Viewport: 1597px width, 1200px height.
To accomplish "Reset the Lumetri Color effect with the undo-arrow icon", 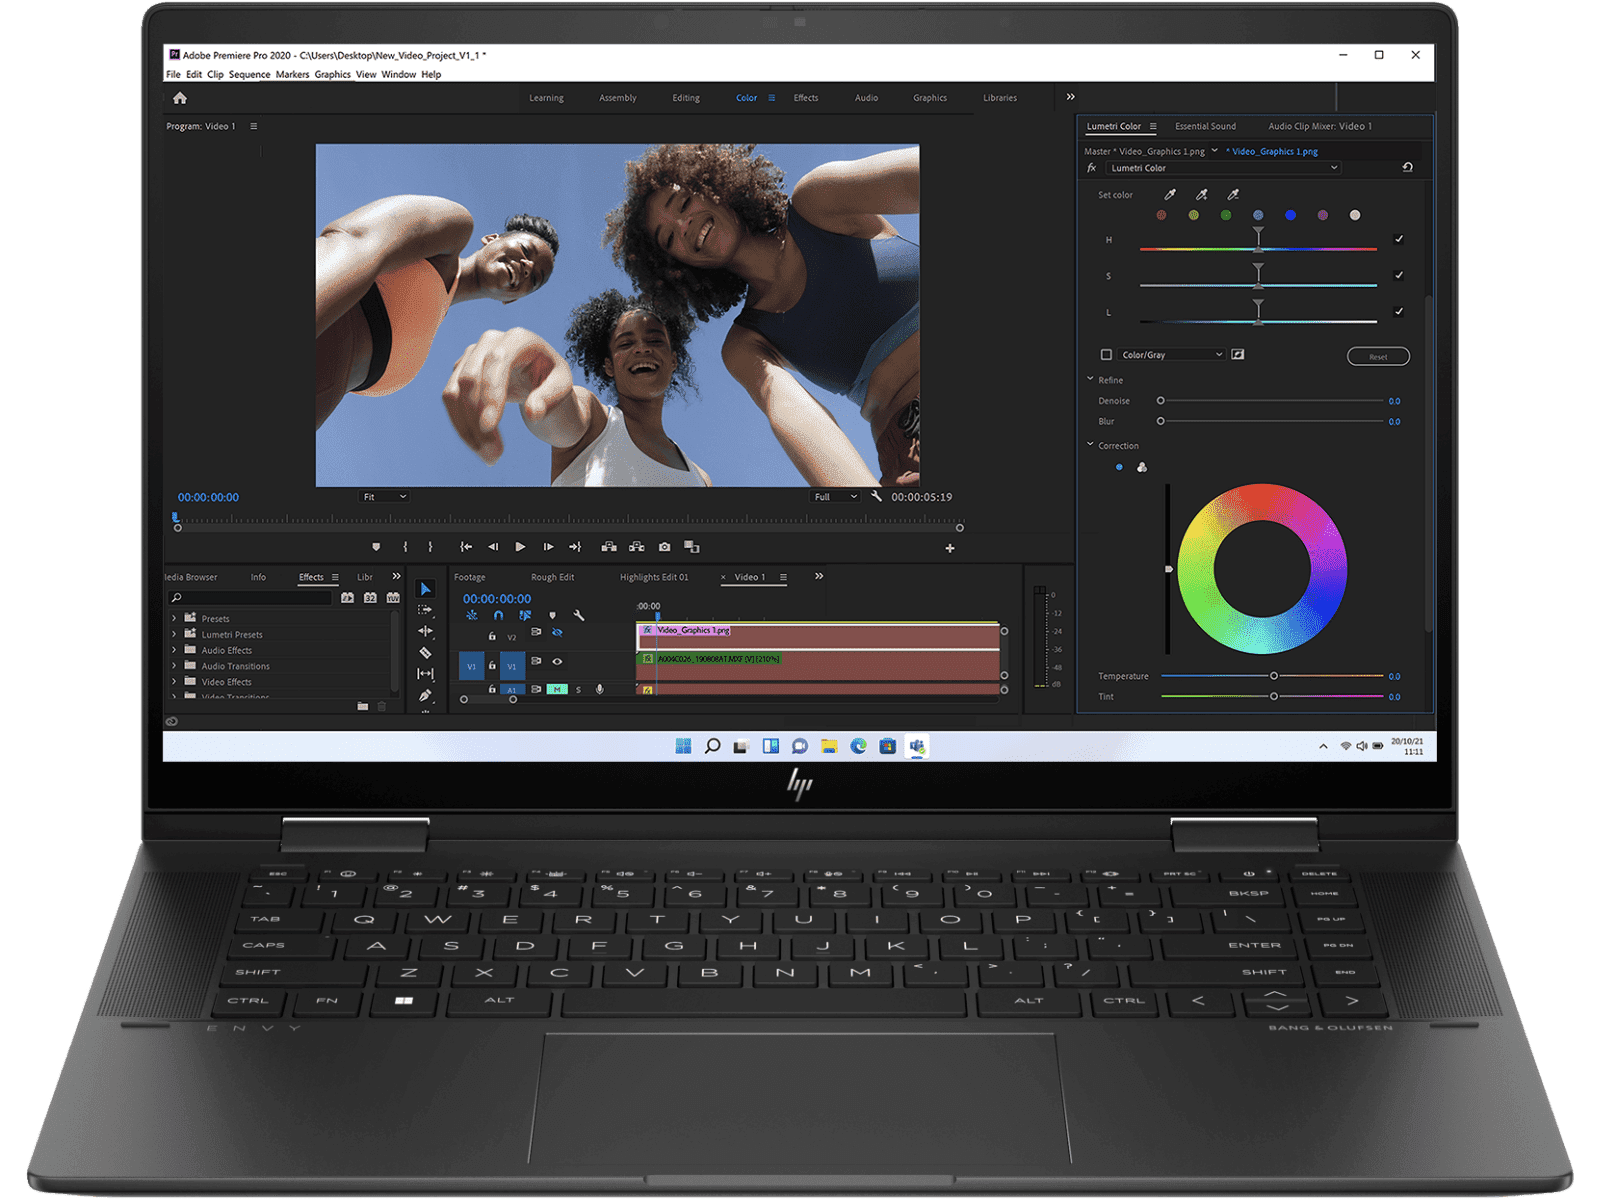I will 1407,167.
